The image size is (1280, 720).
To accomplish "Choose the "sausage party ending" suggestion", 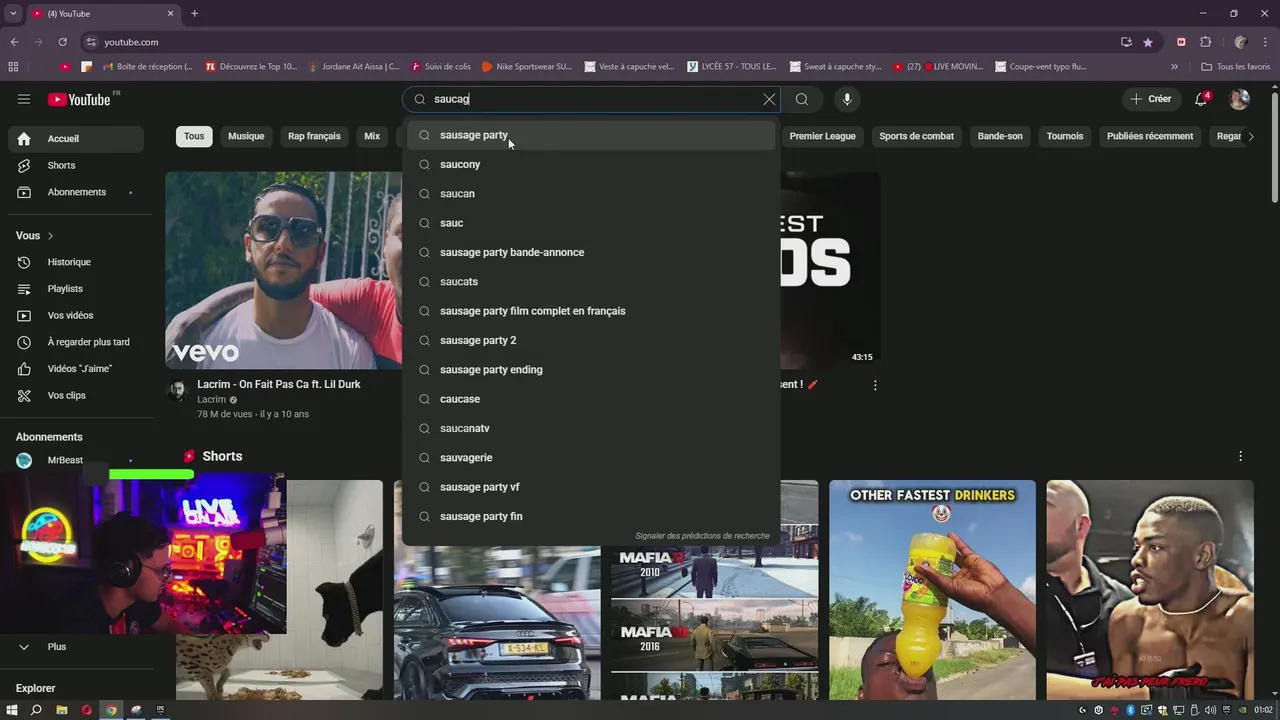I will point(591,370).
